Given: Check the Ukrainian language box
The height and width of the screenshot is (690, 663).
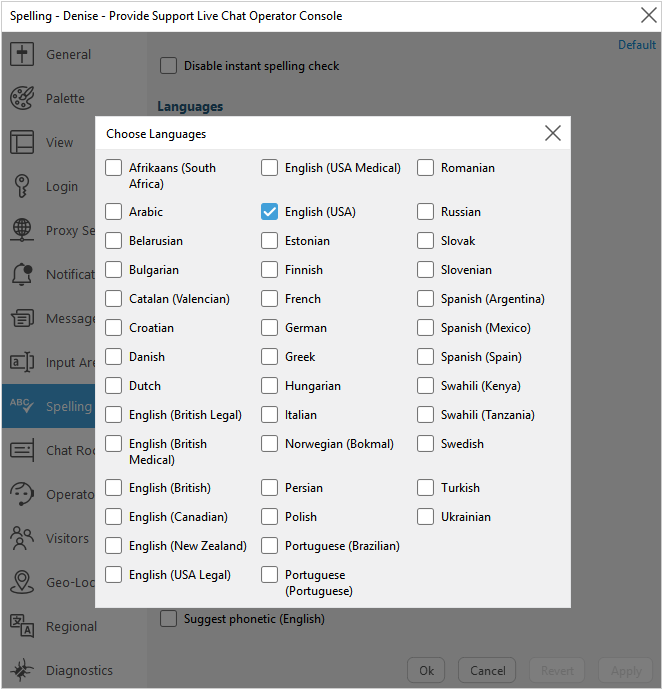Looking at the screenshot, I should coord(425,517).
